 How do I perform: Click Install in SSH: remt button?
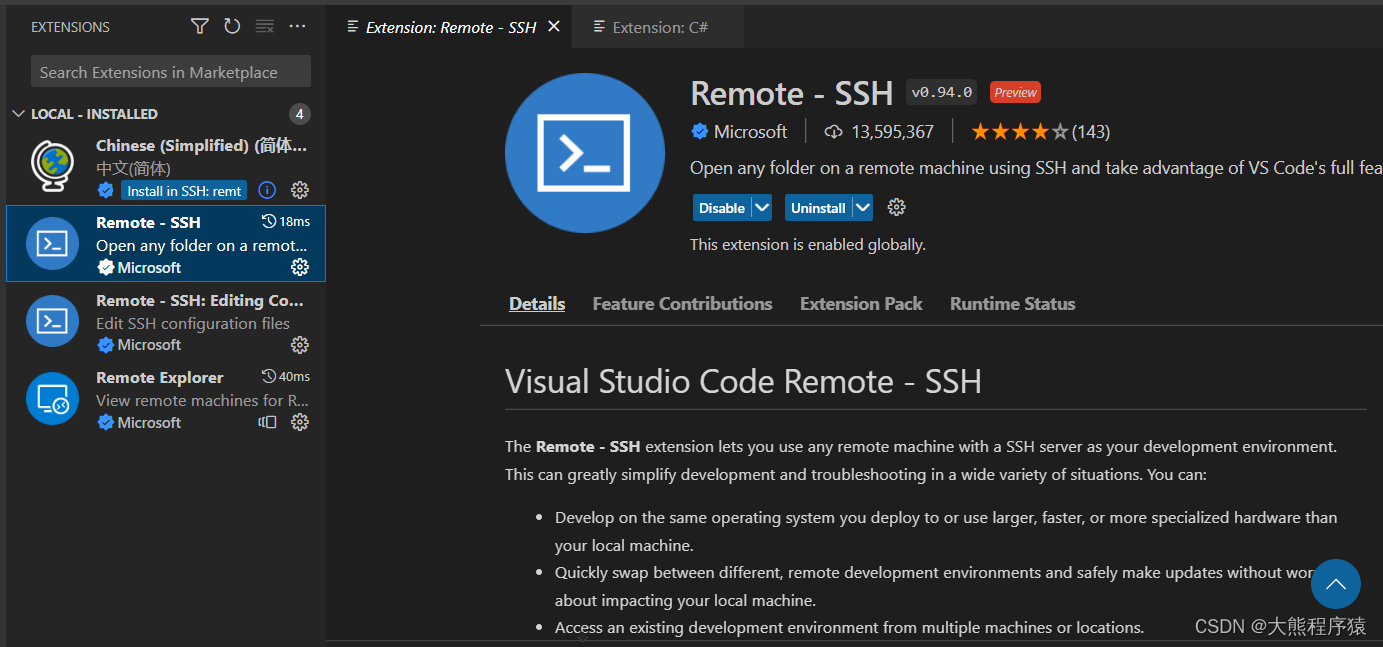point(185,190)
